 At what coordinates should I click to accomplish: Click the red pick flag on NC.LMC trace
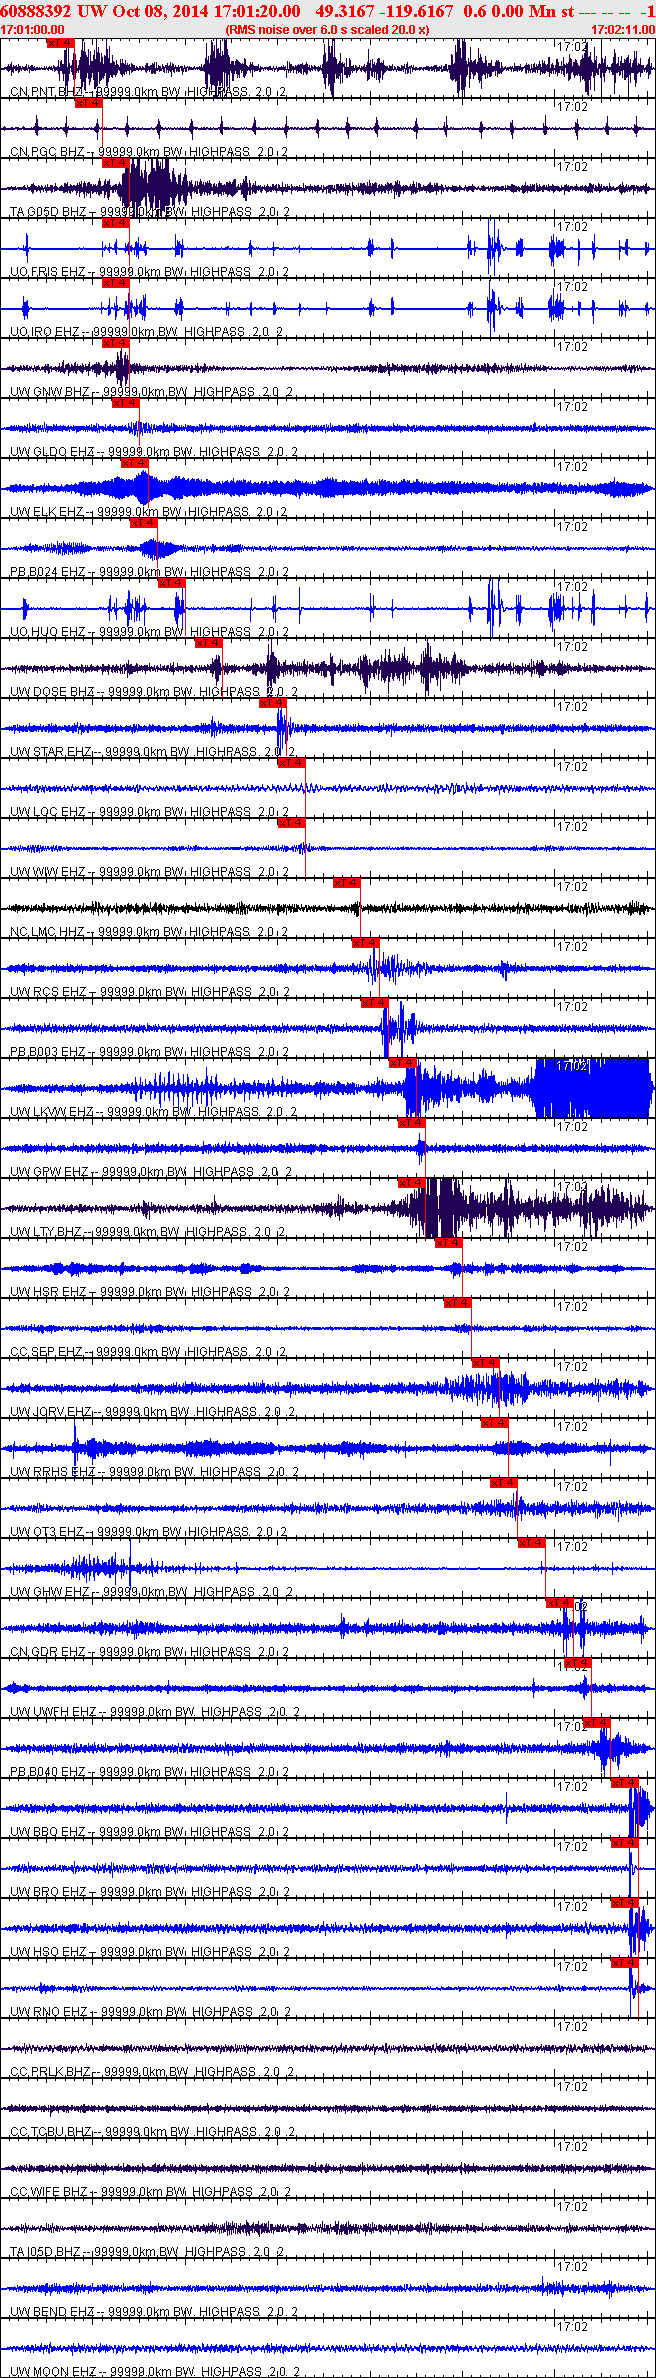point(346,883)
